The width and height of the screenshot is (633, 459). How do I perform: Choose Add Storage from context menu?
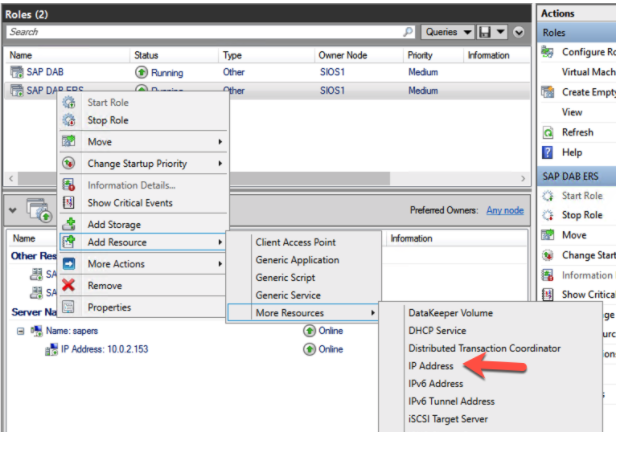(114, 224)
